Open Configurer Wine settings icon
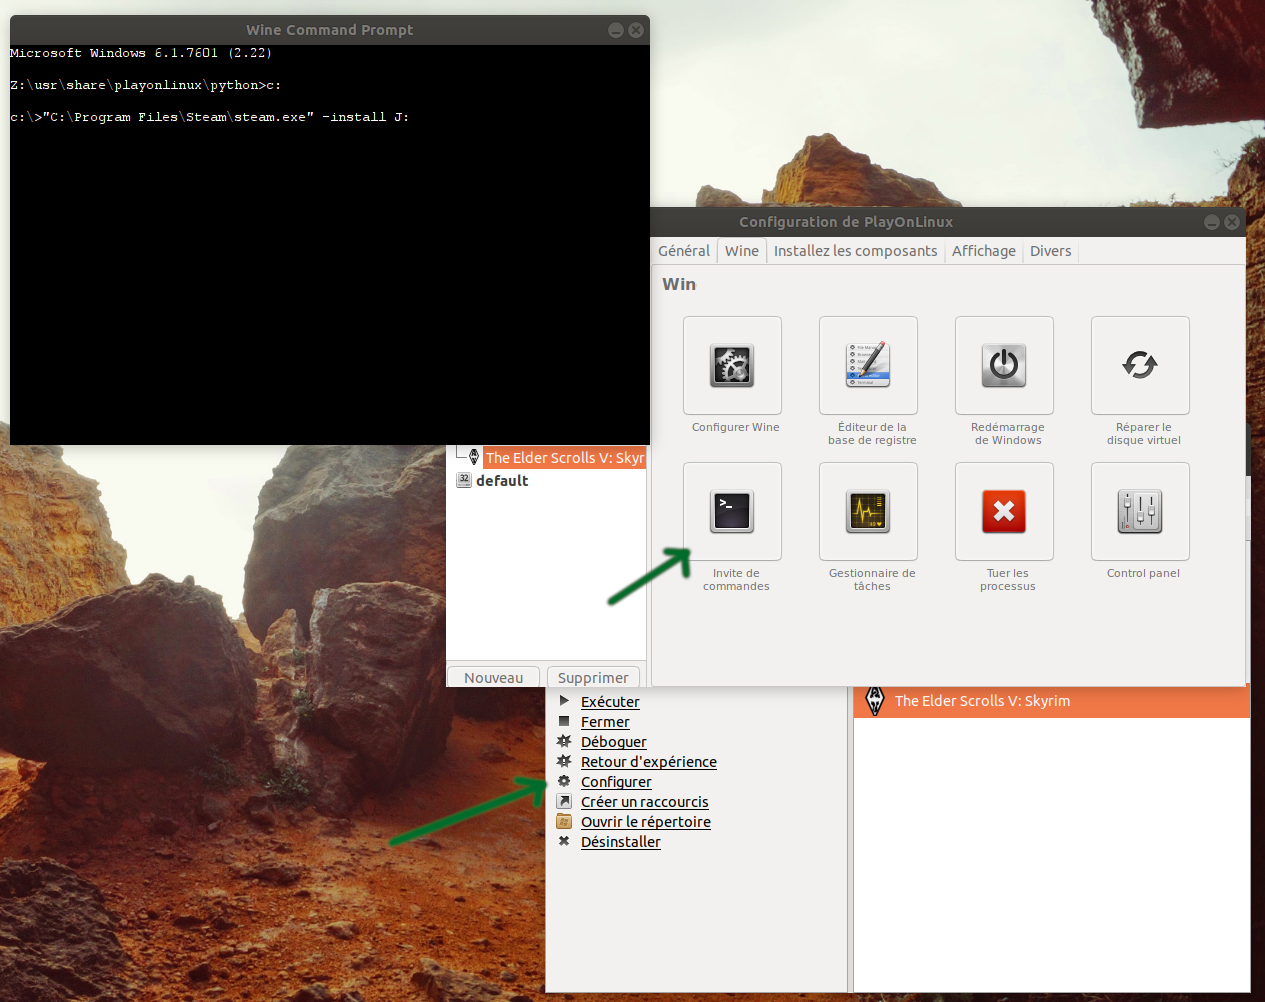Image resolution: width=1265 pixels, height=1002 pixels. (732, 366)
